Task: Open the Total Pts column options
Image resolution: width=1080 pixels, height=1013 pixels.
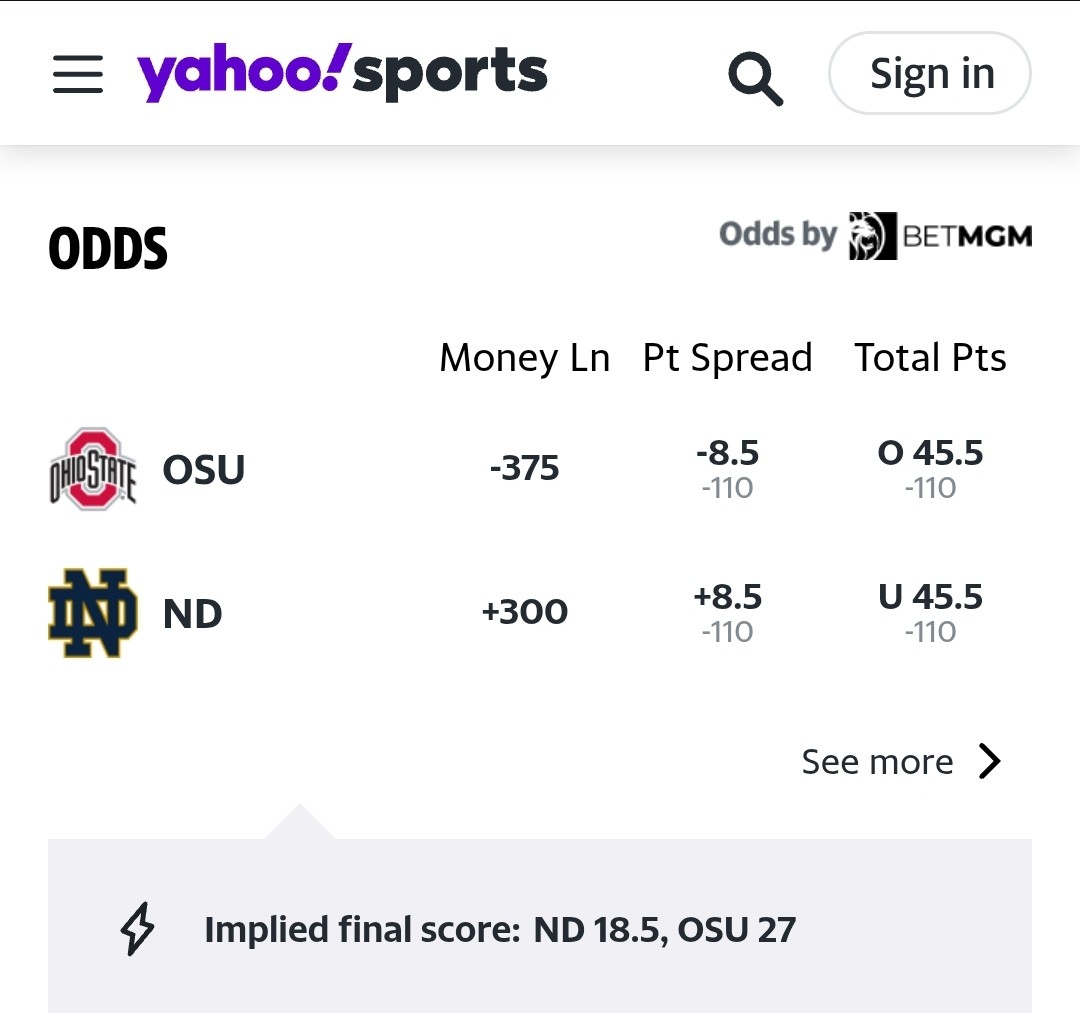Action: (x=929, y=357)
